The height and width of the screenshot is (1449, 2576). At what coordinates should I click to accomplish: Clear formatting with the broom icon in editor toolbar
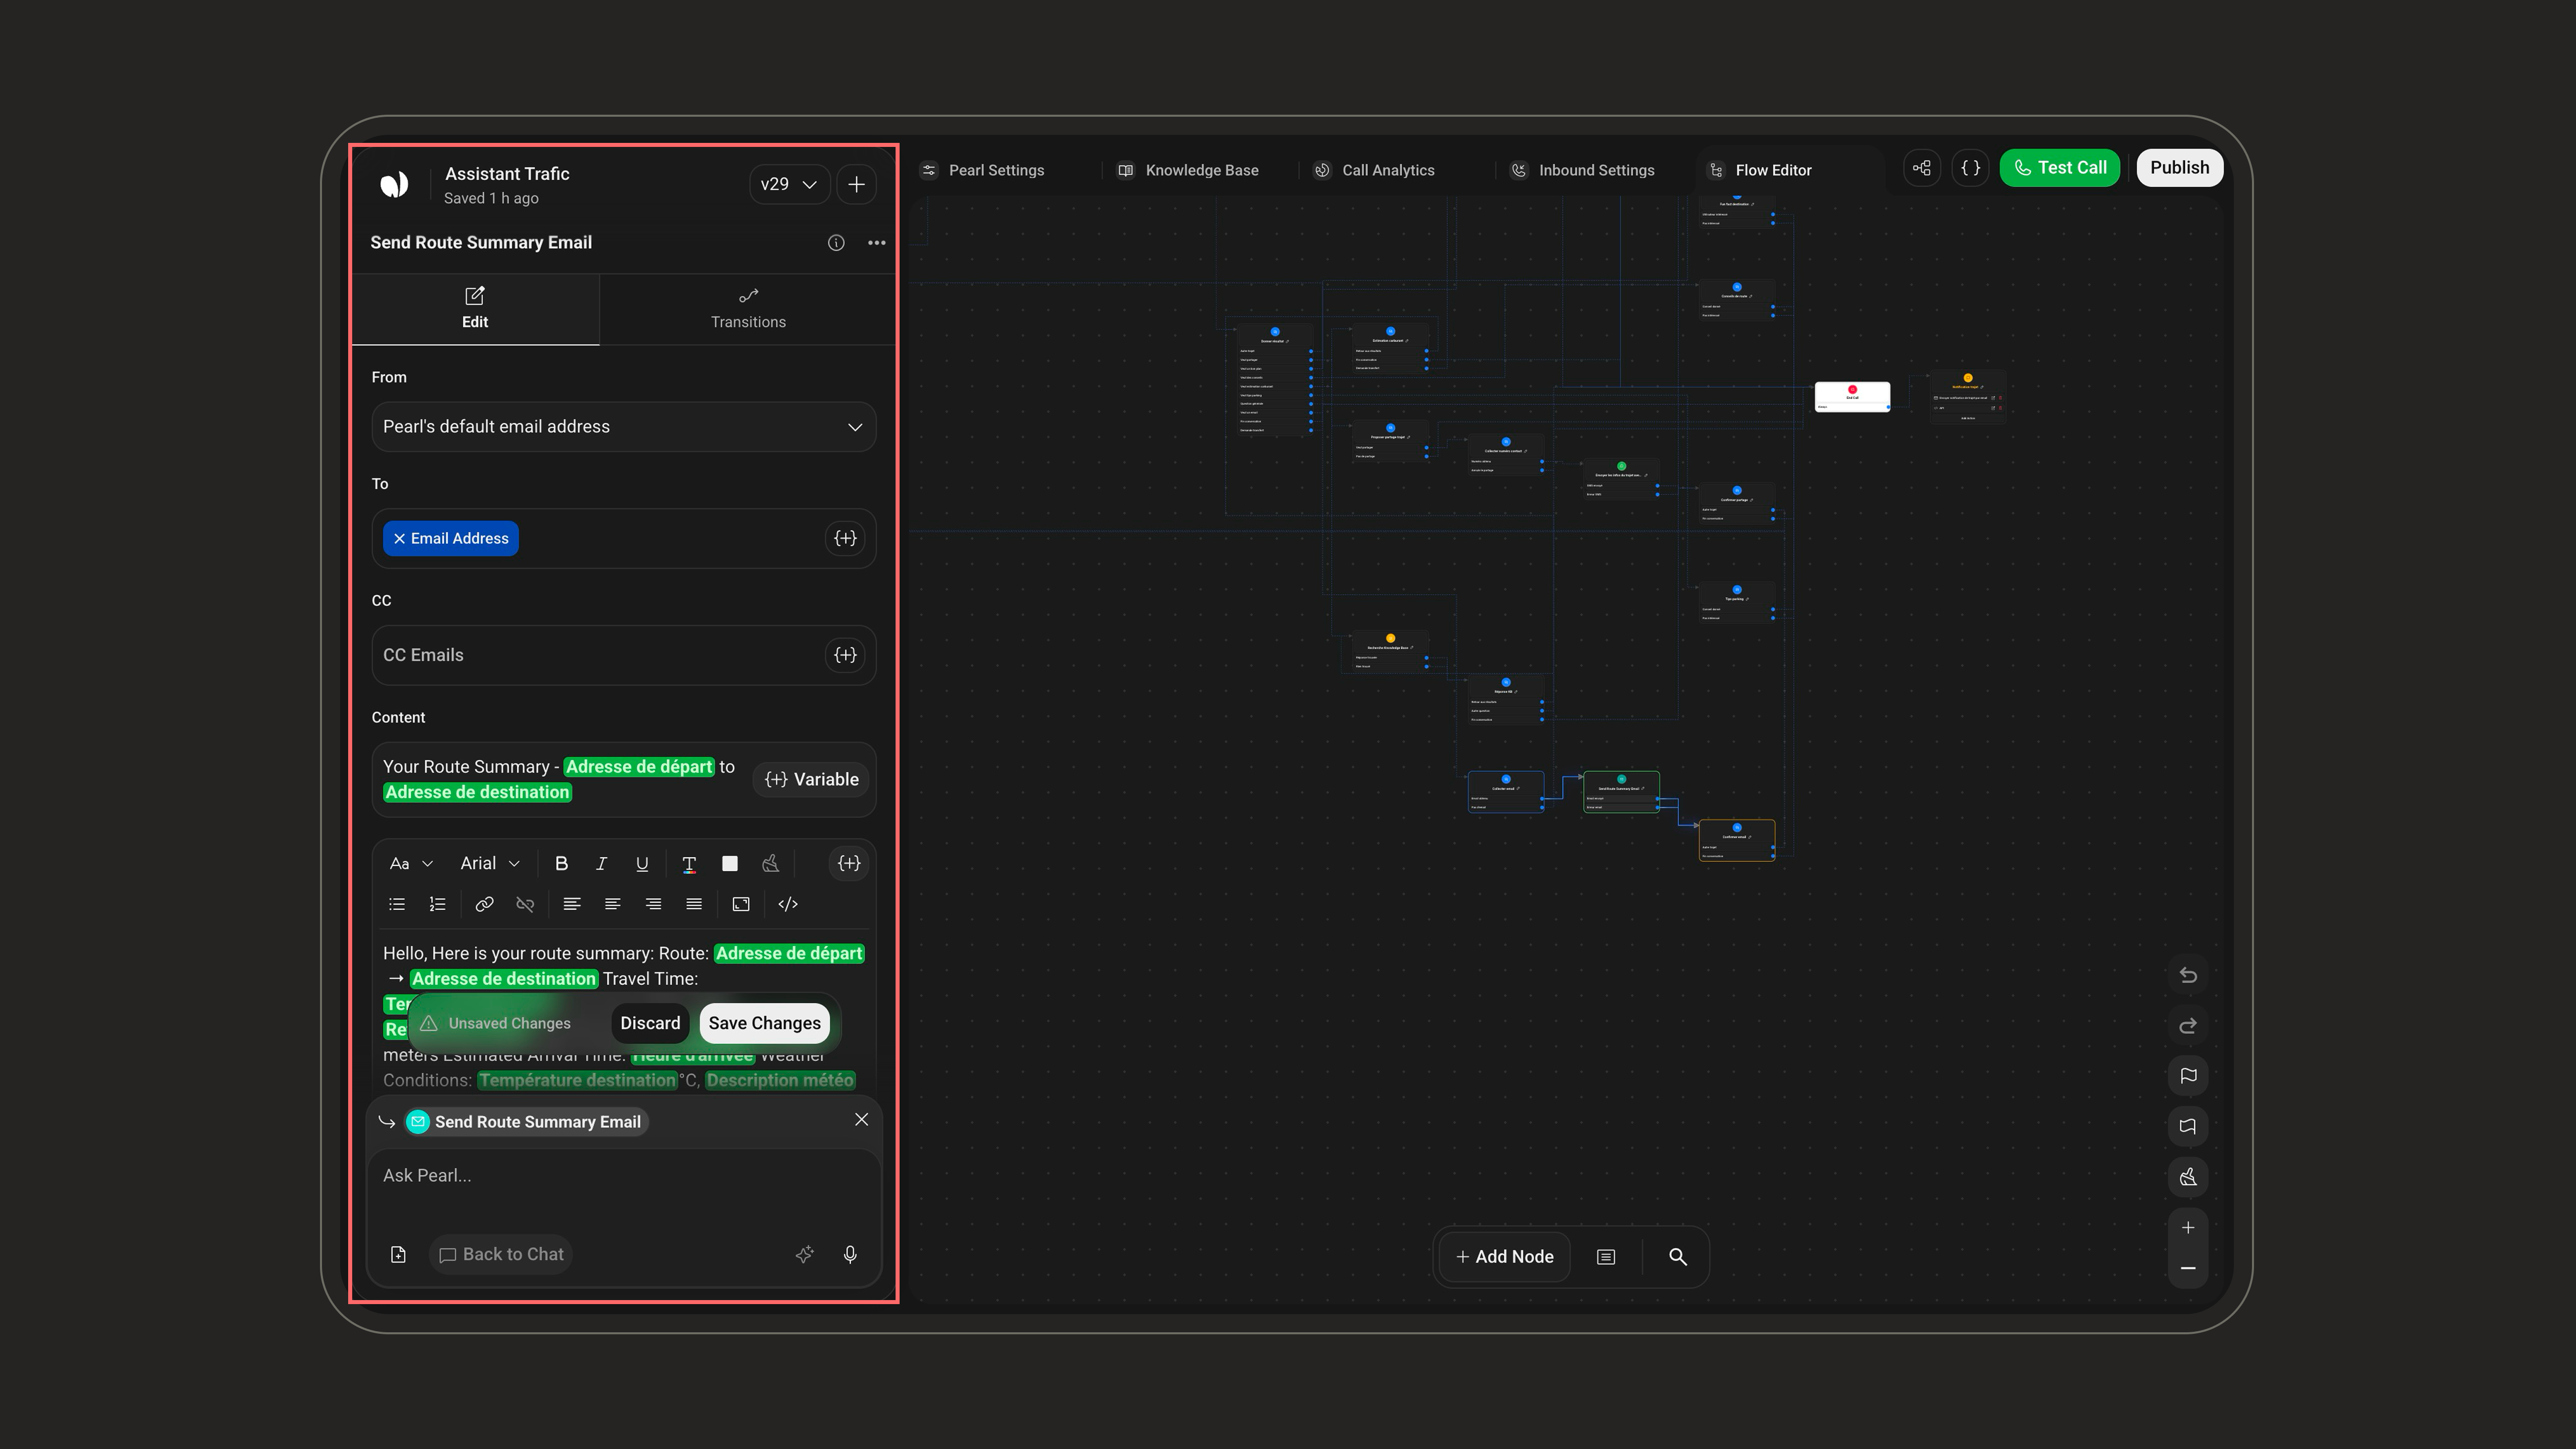[770, 864]
